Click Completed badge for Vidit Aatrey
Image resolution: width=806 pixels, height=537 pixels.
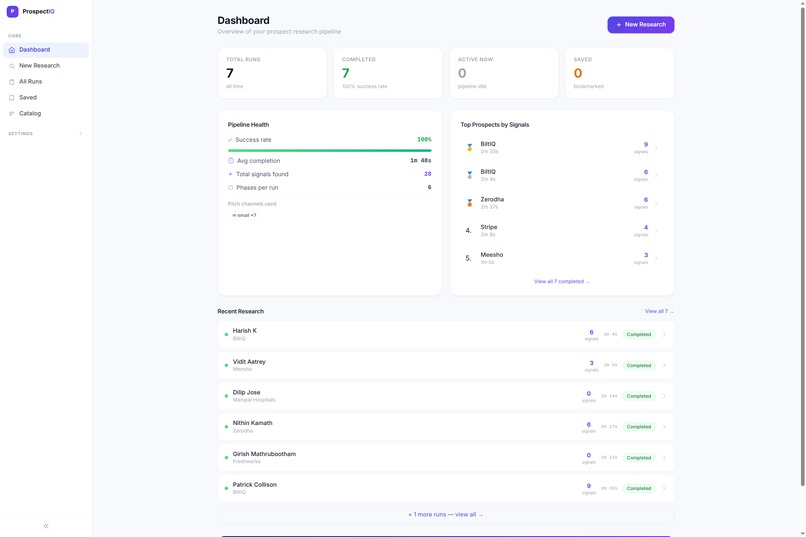638,365
